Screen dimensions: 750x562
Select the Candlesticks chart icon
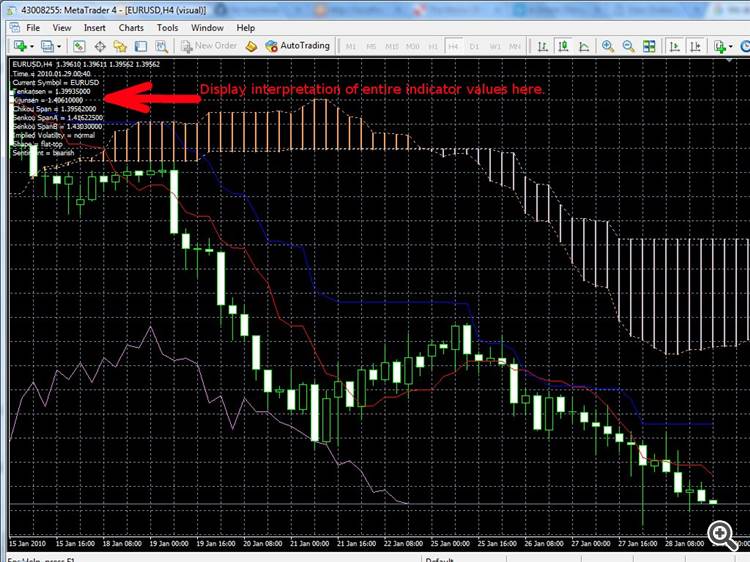pyautogui.click(x=563, y=46)
